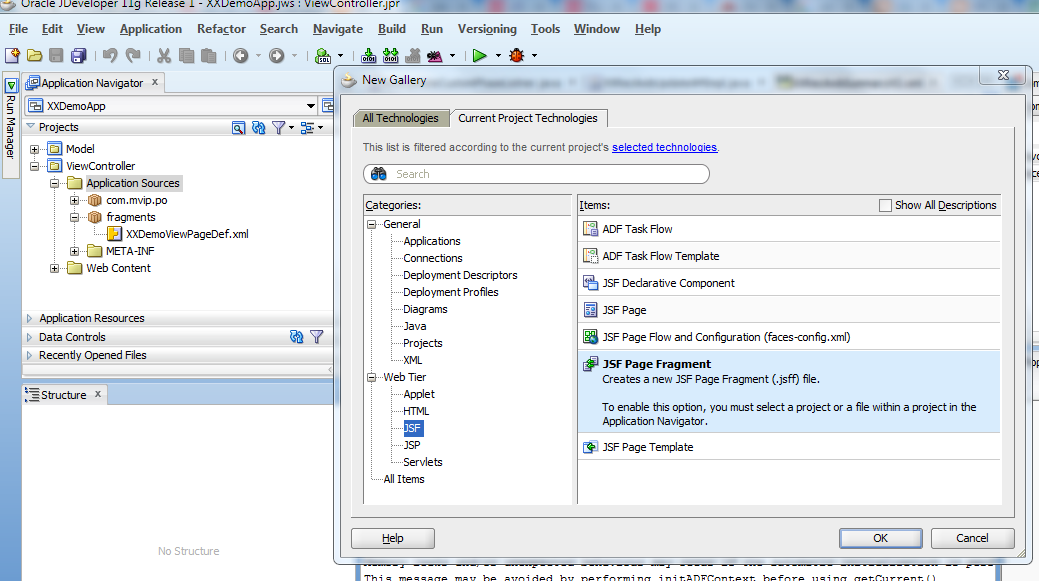The image size is (1039, 581).
Task: Click the advanced search icon in Projects panel
Action: pos(240,127)
